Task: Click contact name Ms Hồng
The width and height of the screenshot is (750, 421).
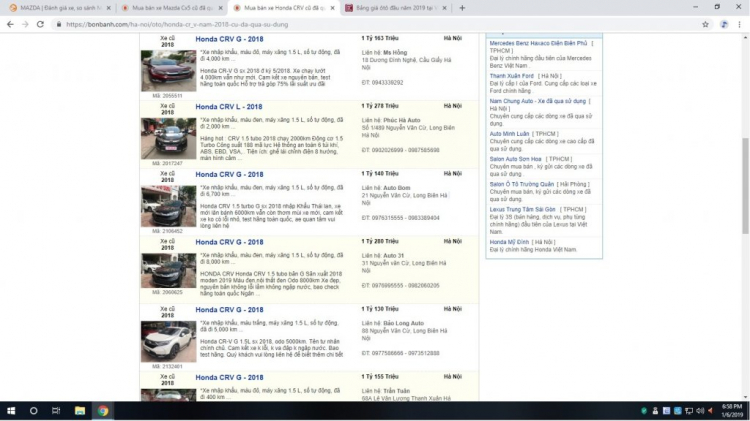Action: tap(395, 53)
